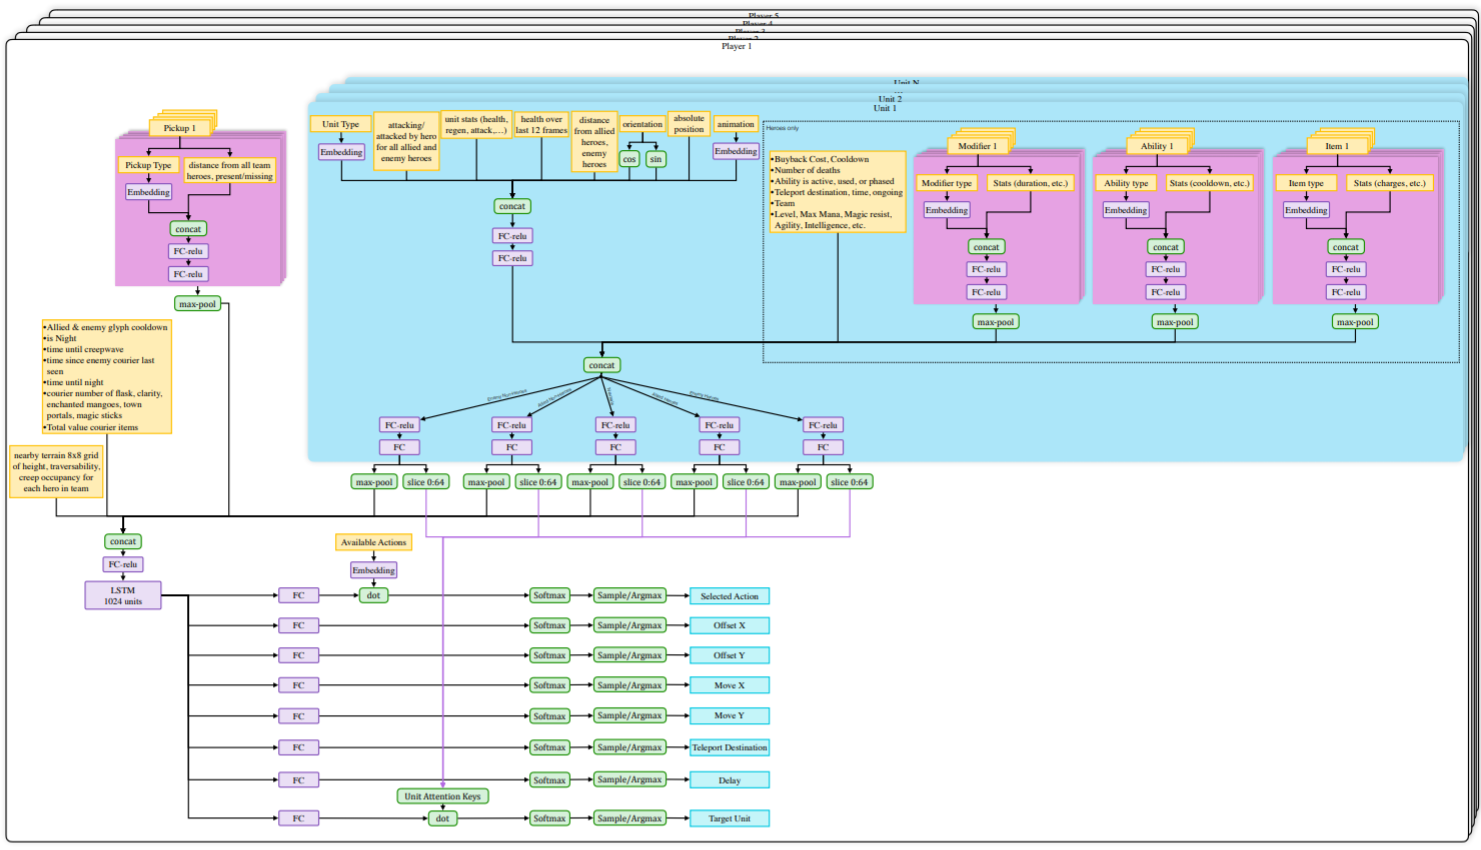The width and height of the screenshot is (1481, 850).
Task: Select the Selected Action output box
Action: click(x=729, y=596)
